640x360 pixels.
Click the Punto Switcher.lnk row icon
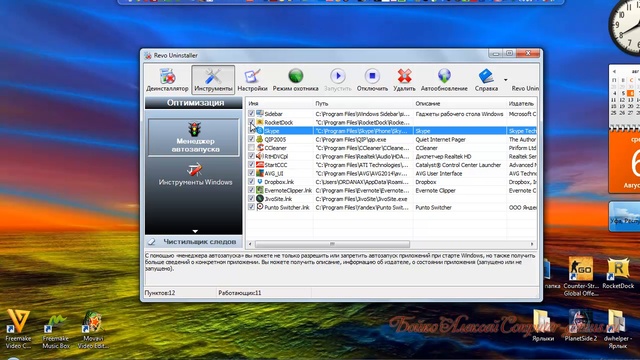260,207
